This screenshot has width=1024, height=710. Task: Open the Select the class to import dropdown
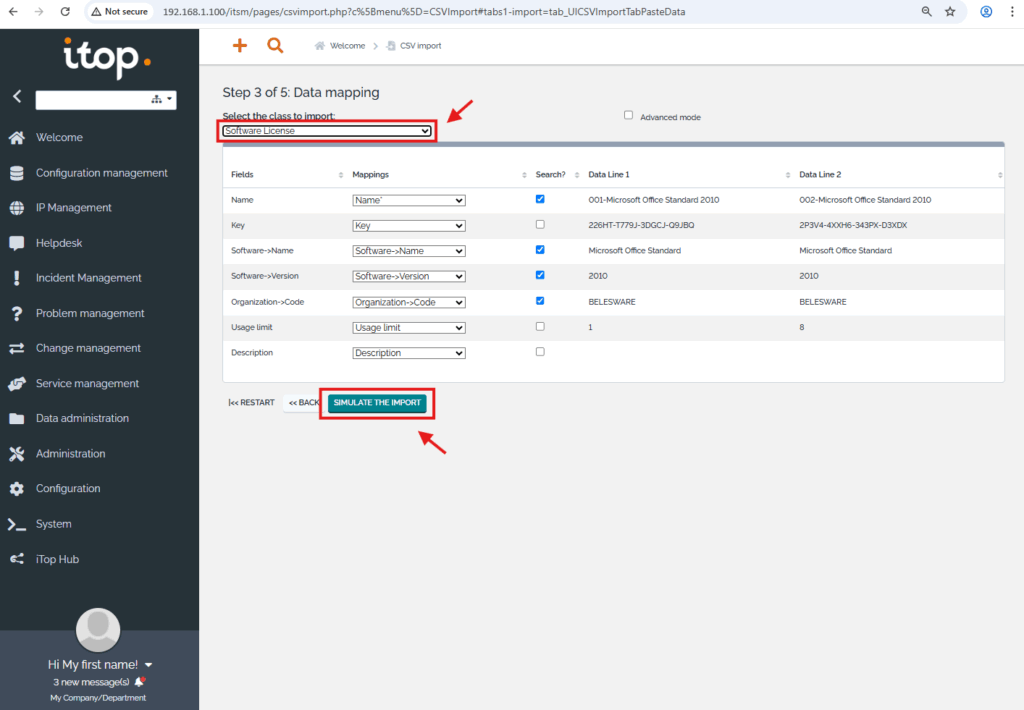point(327,131)
